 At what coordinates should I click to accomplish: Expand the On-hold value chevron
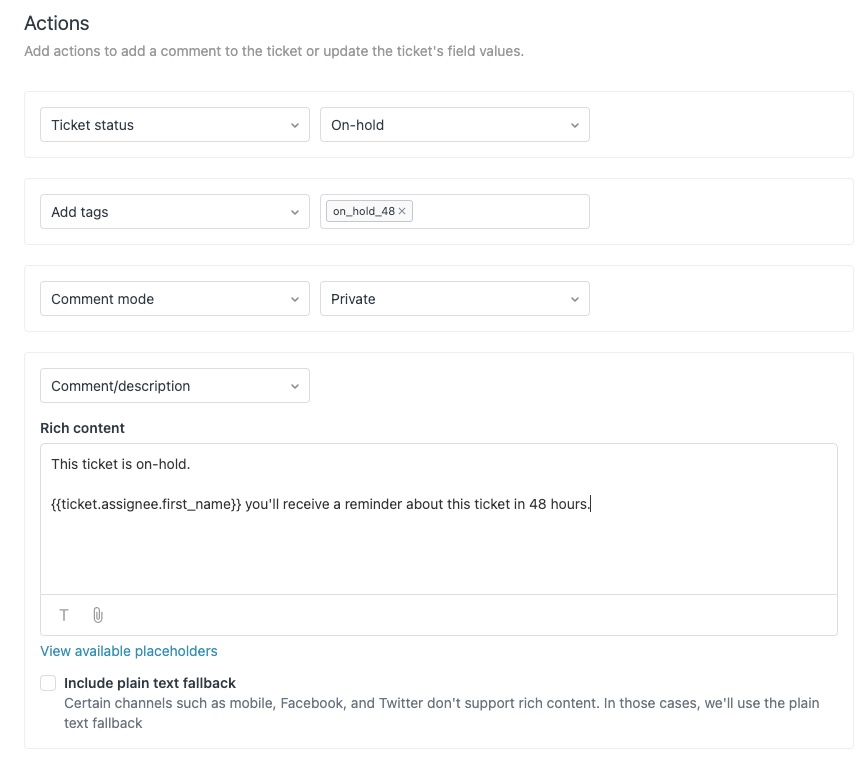[x=575, y=125]
